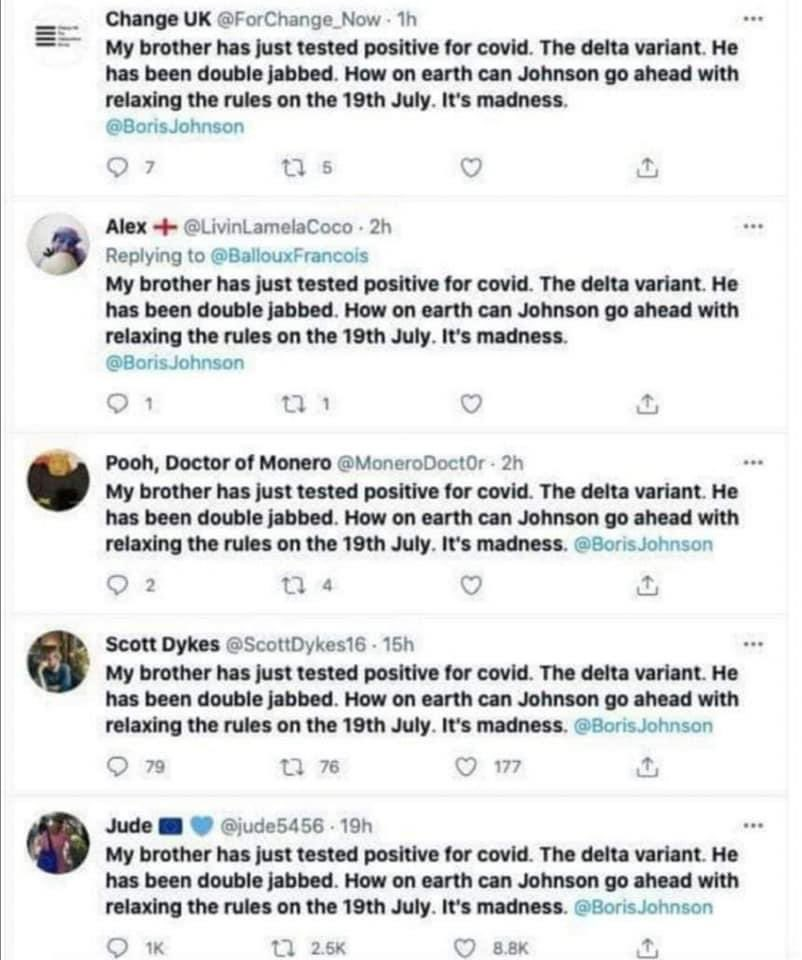Retweet the Scott Dykes tweet
802x960 pixels.
[294, 767]
